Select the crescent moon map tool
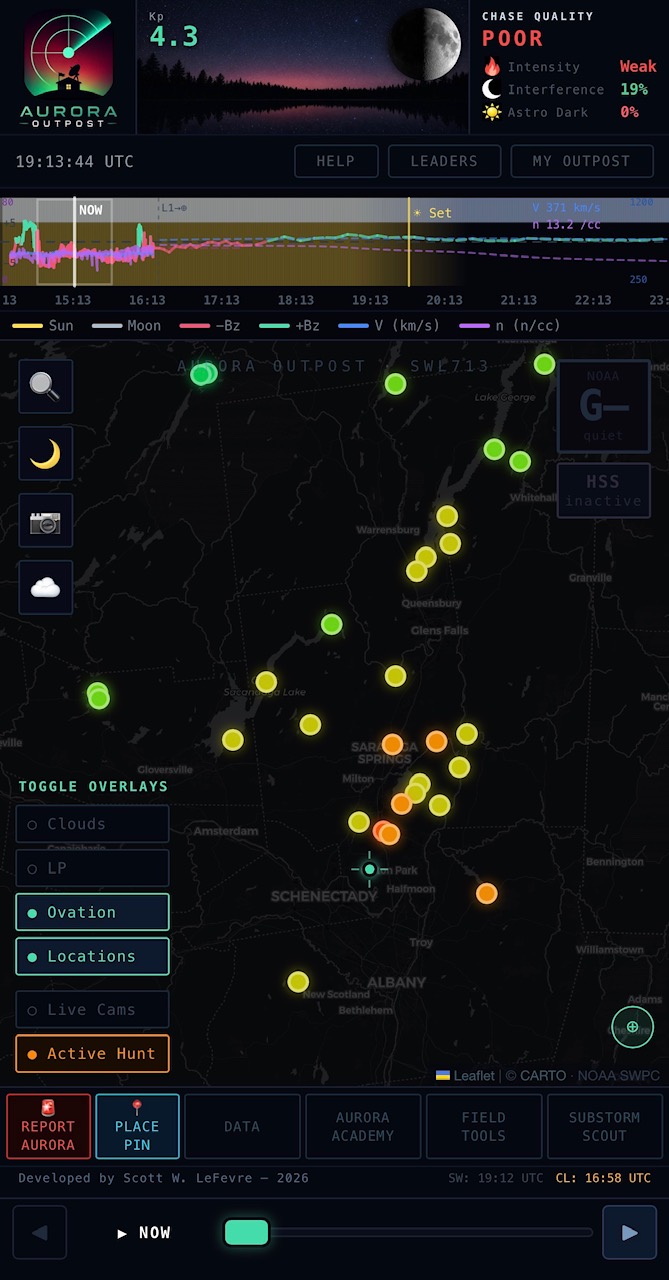Image resolution: width=669 pixels, height=1280 pixels. (46, 454)
